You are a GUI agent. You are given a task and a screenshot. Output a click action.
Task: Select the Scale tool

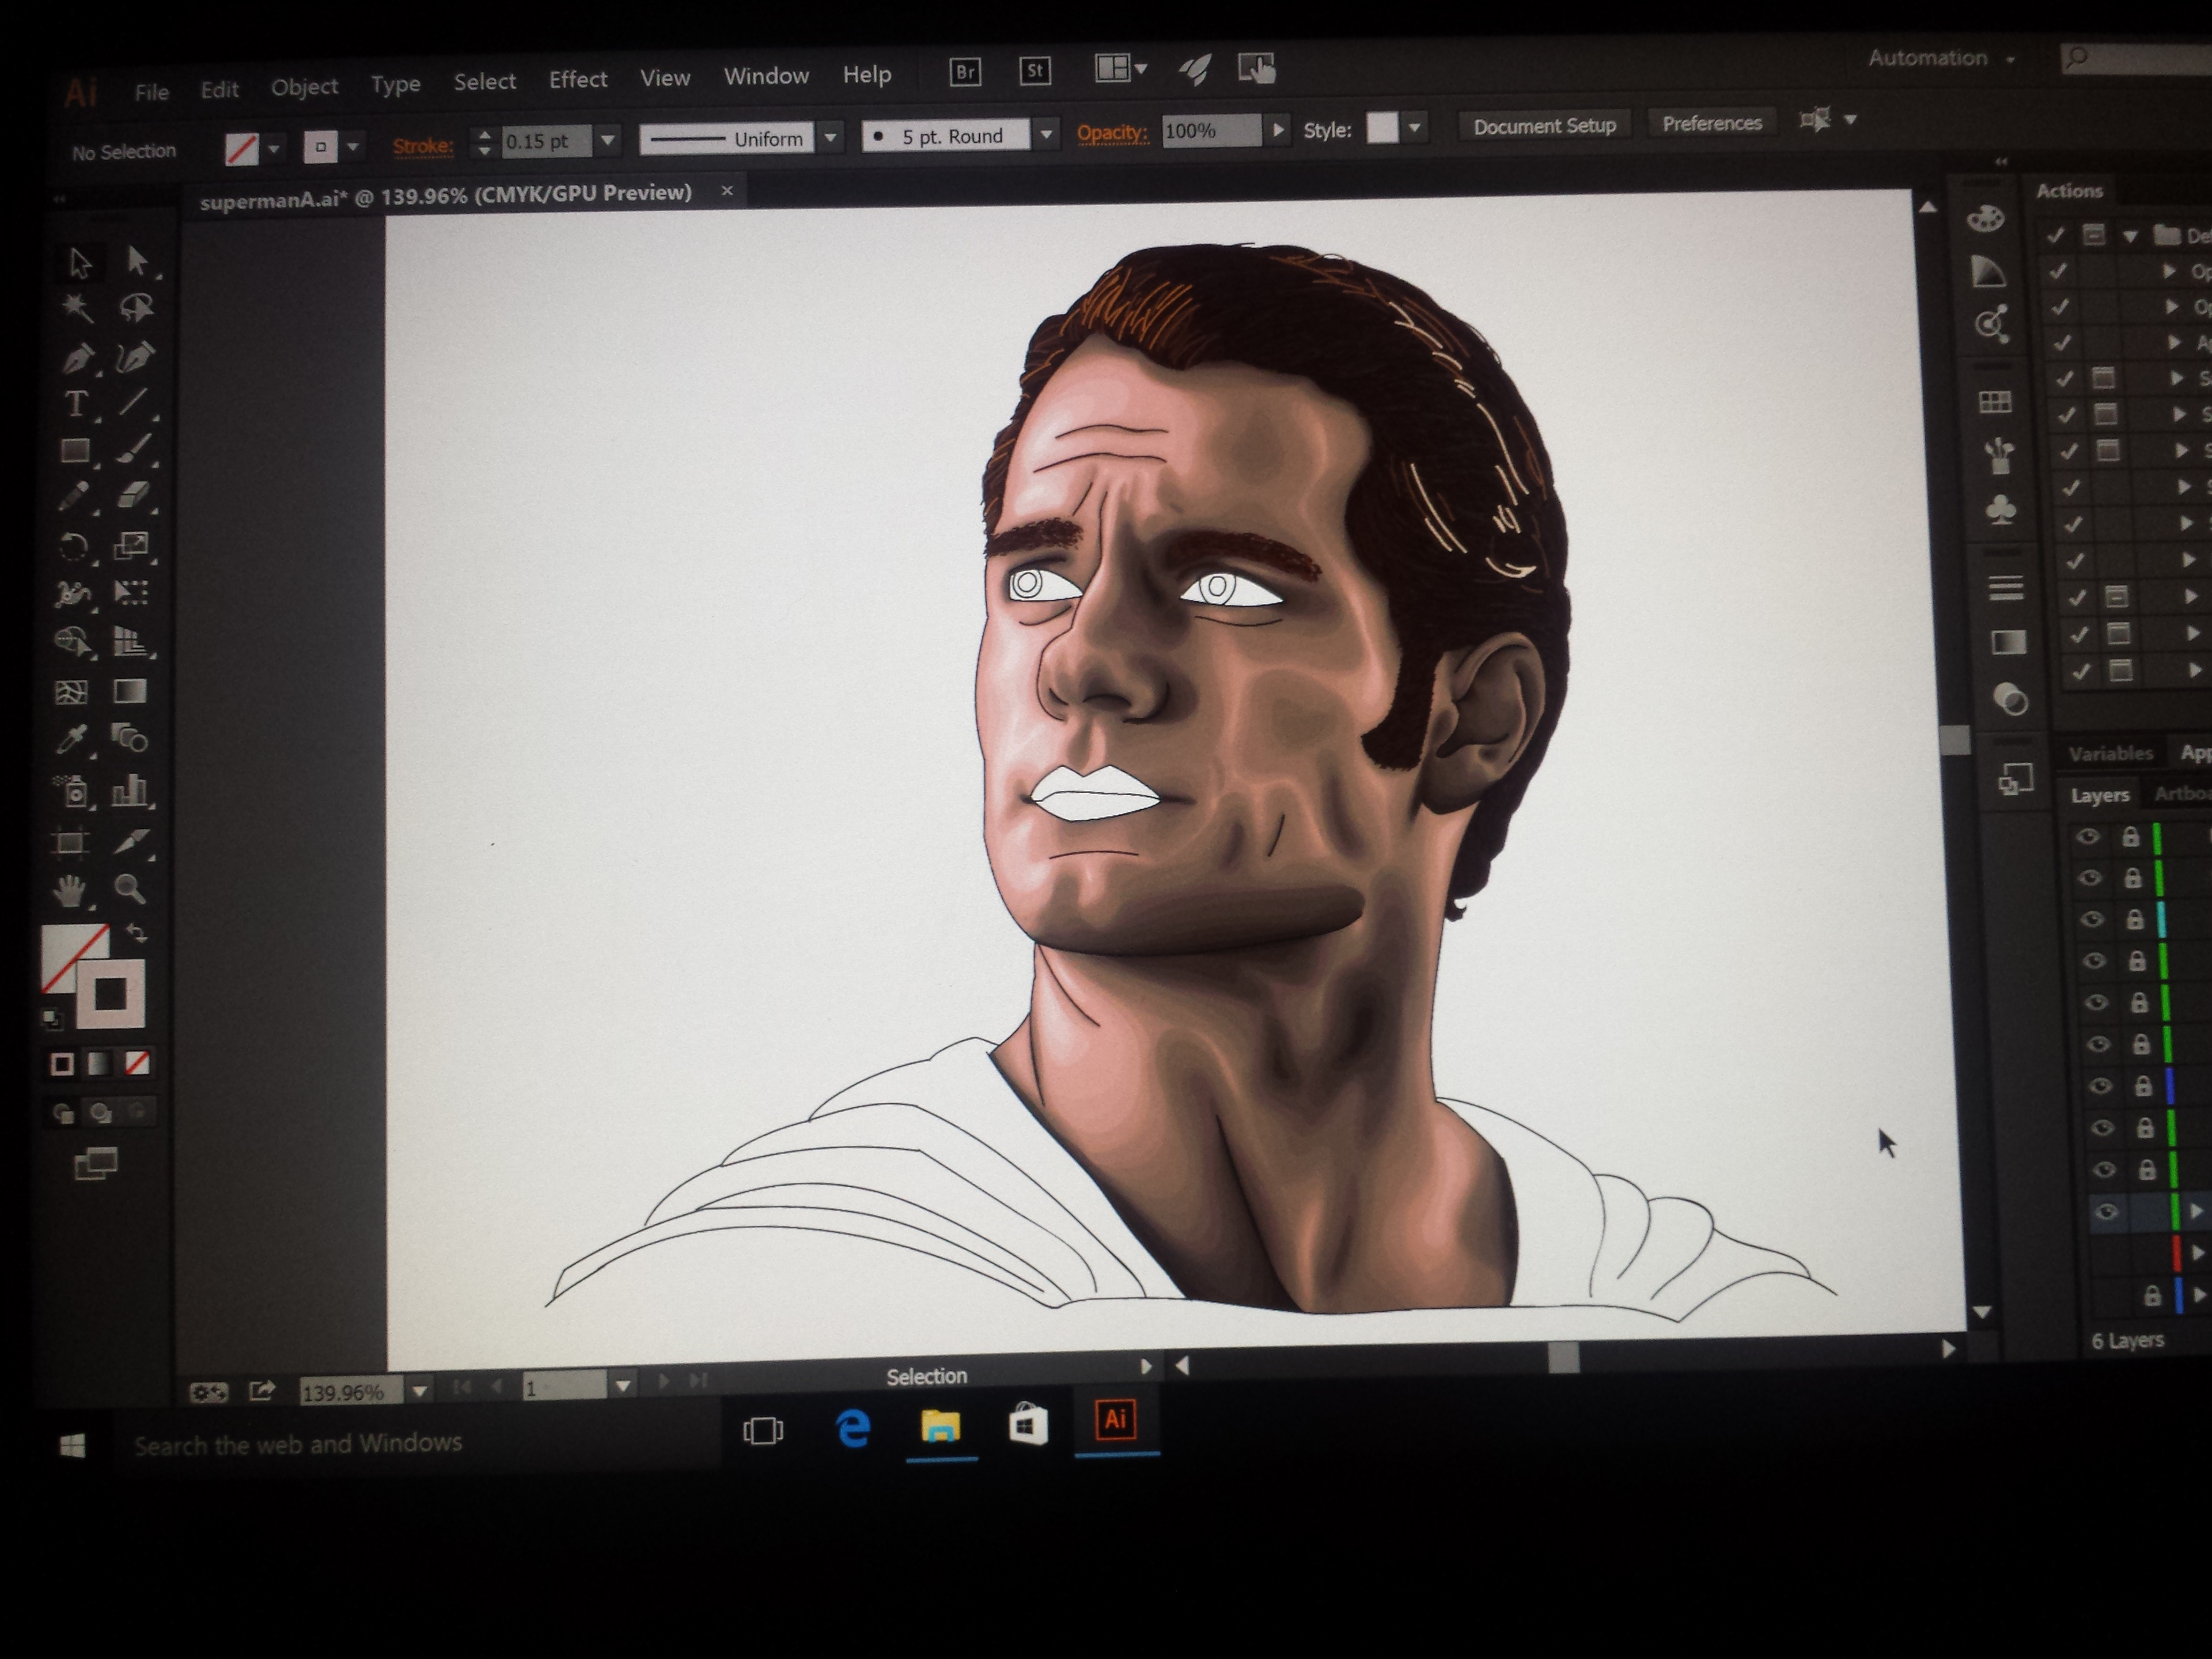click(132, 545)
